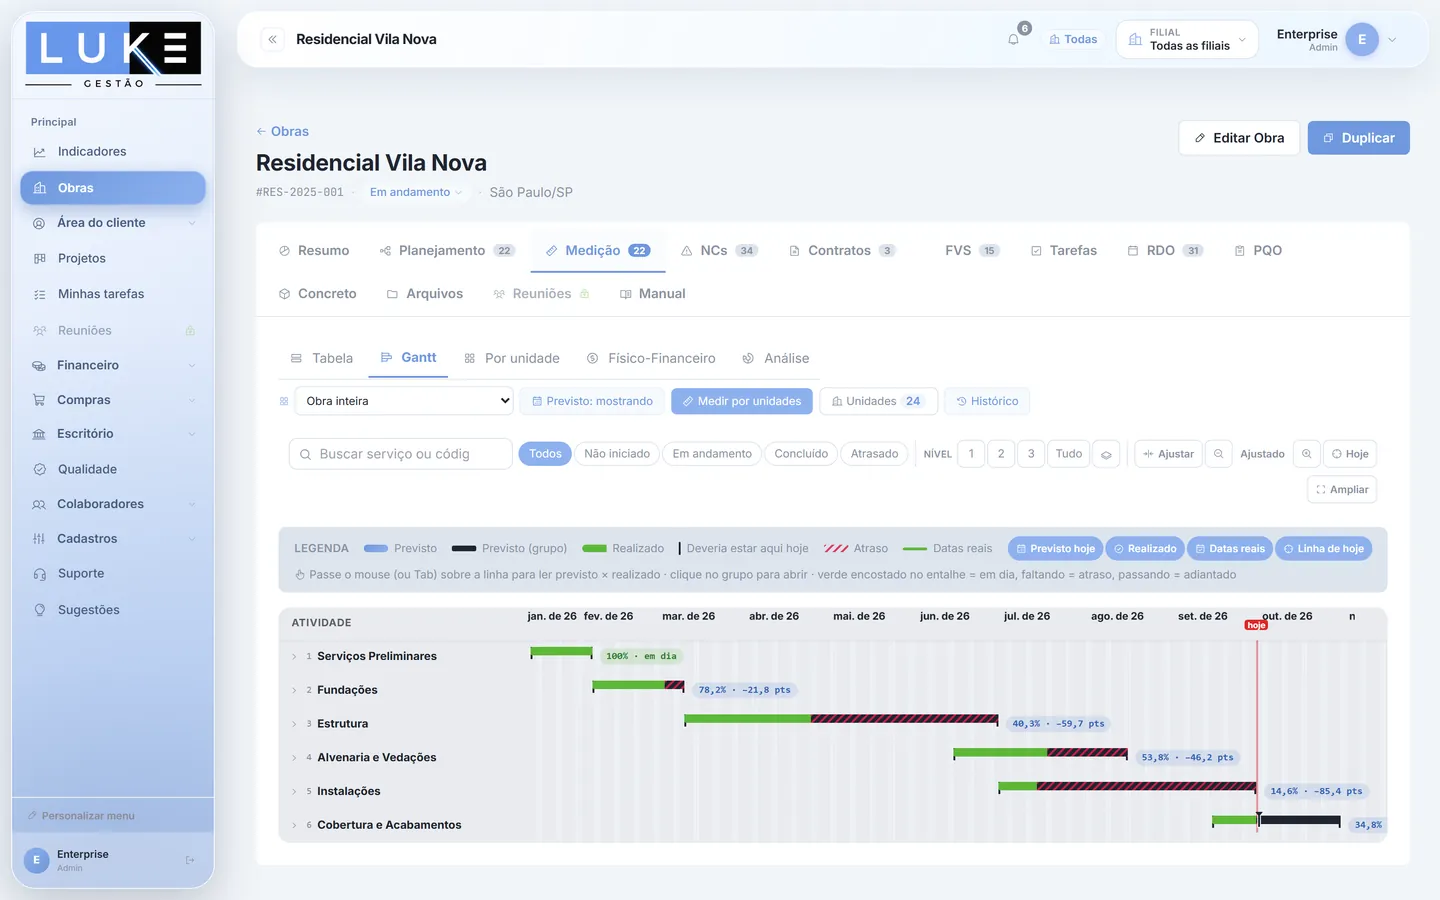
Task: Click the zoom in magnifier icon
Action: tap(1306, 454)
